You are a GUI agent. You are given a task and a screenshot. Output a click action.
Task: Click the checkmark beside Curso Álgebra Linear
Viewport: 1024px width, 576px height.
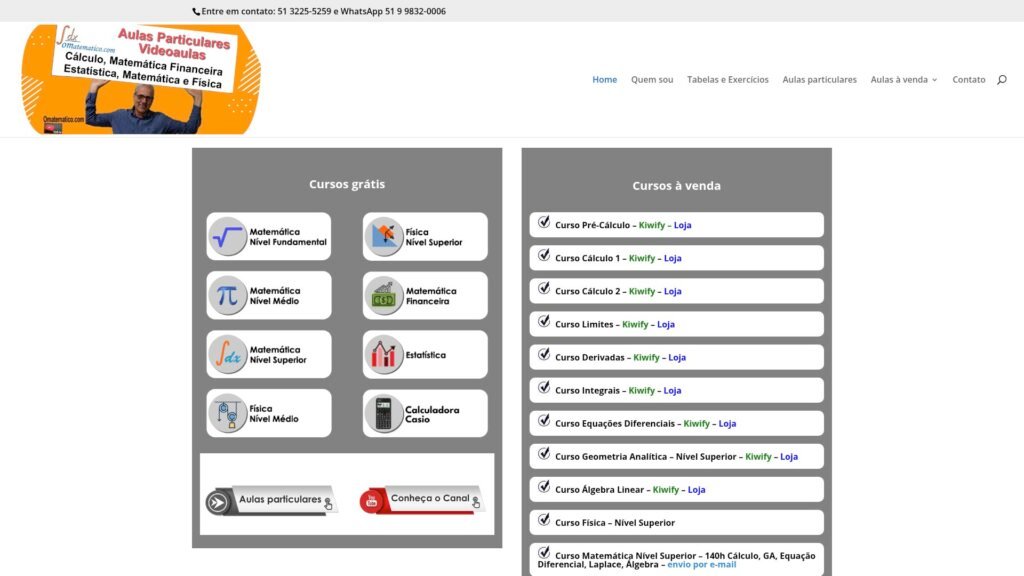(544, 487)
